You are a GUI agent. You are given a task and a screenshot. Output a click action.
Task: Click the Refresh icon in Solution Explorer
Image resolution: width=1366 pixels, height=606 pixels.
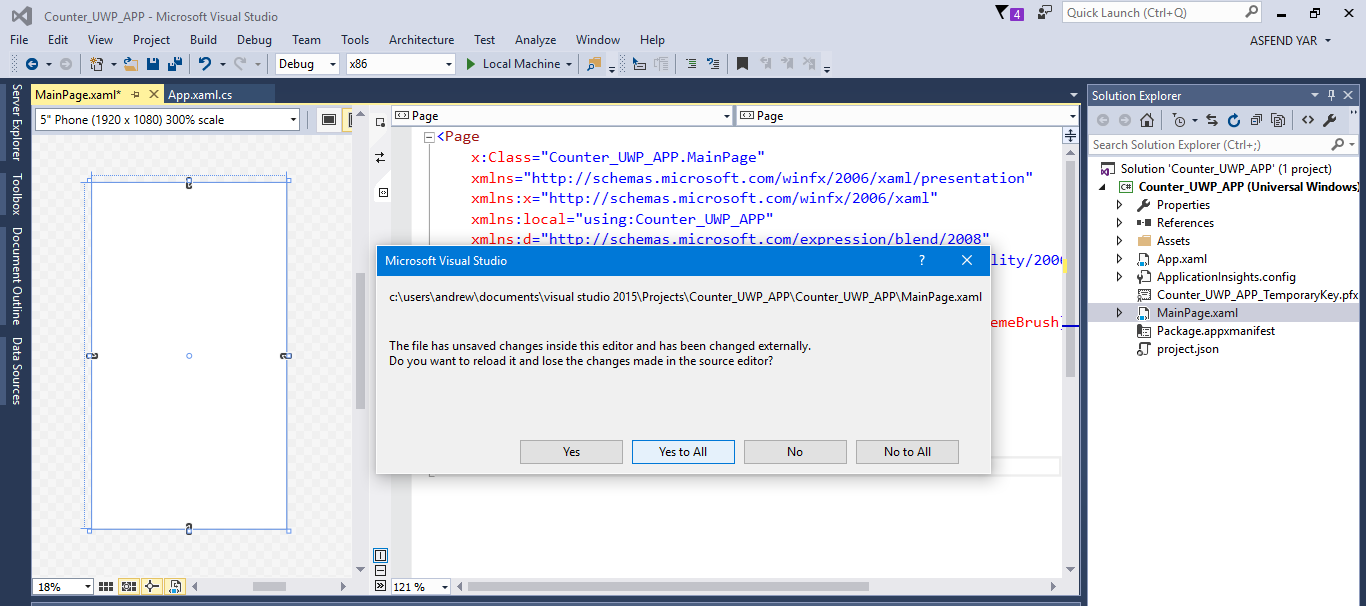[x=1234, y=120]
